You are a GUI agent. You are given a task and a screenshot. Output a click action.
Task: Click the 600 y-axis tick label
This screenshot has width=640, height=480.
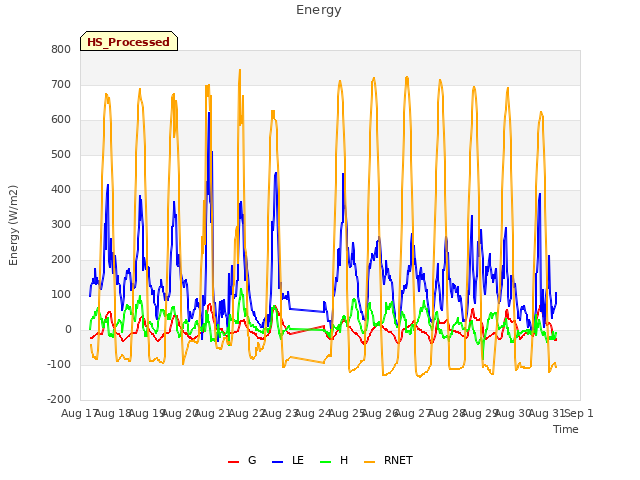pyautogui.click(x=61, y=120)
